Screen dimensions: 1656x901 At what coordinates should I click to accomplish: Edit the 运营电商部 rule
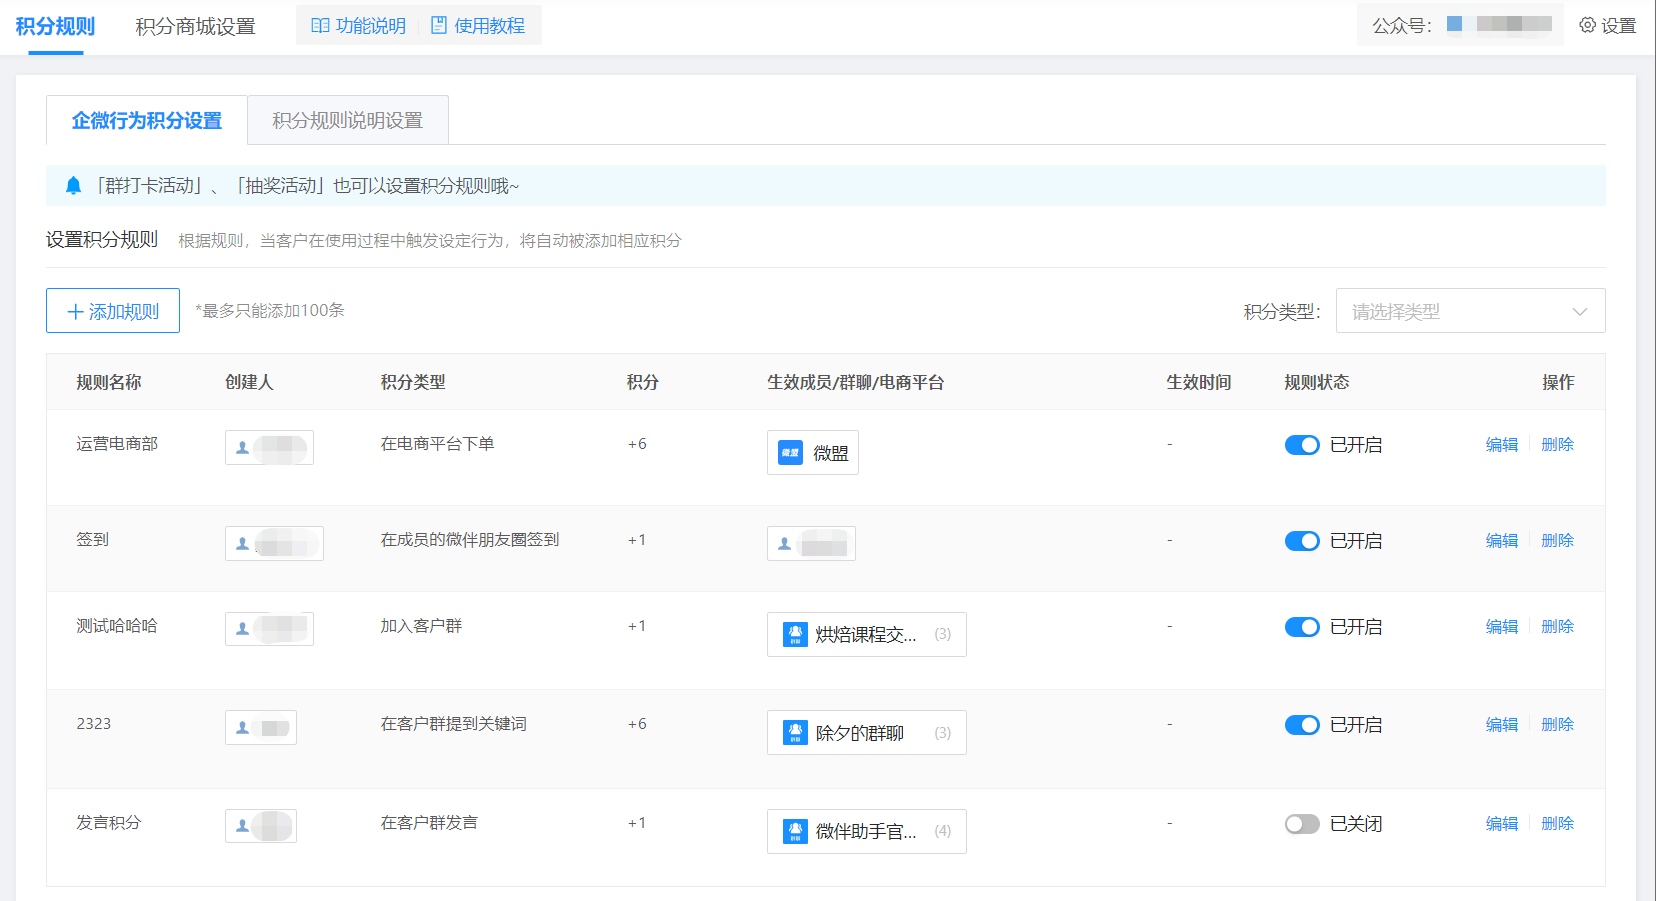pos(1502,445)
